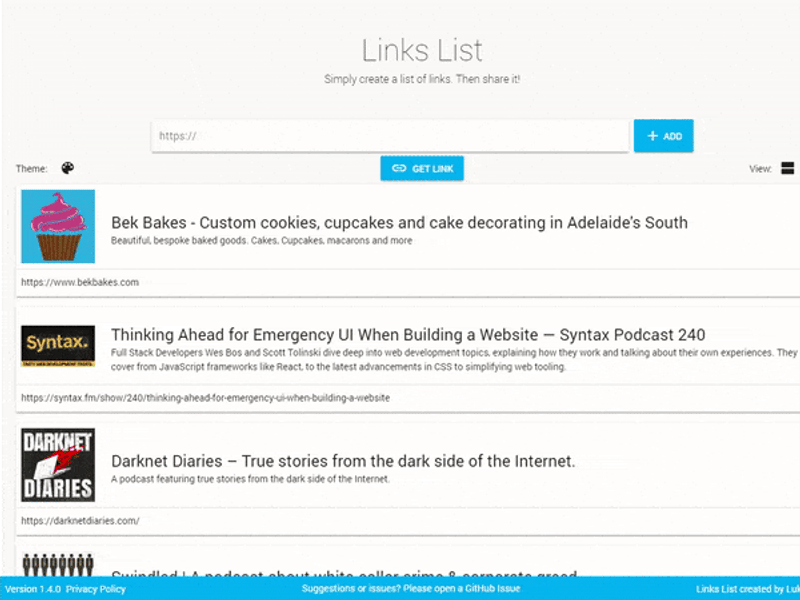Open the Darknet Diaries logo thumbnail
Viewport: 800px width, 600px height.
(x=57, y=464)
